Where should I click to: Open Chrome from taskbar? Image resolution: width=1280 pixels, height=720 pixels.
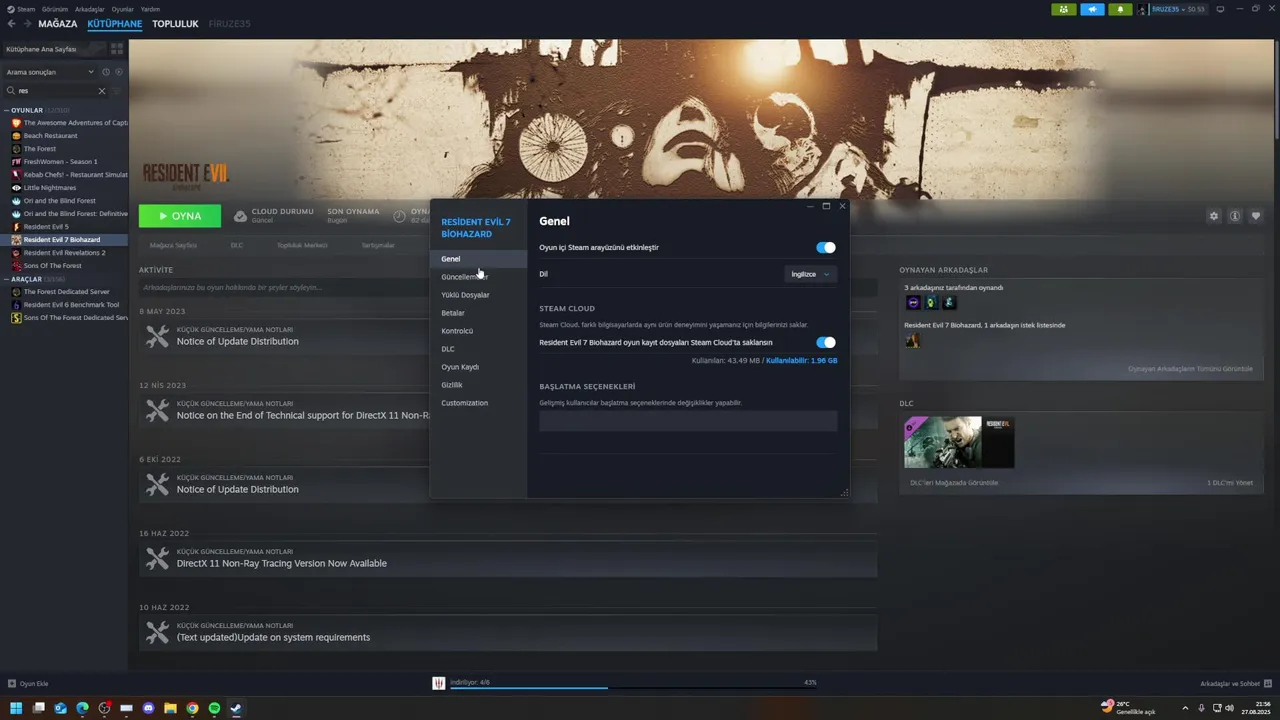192,708
